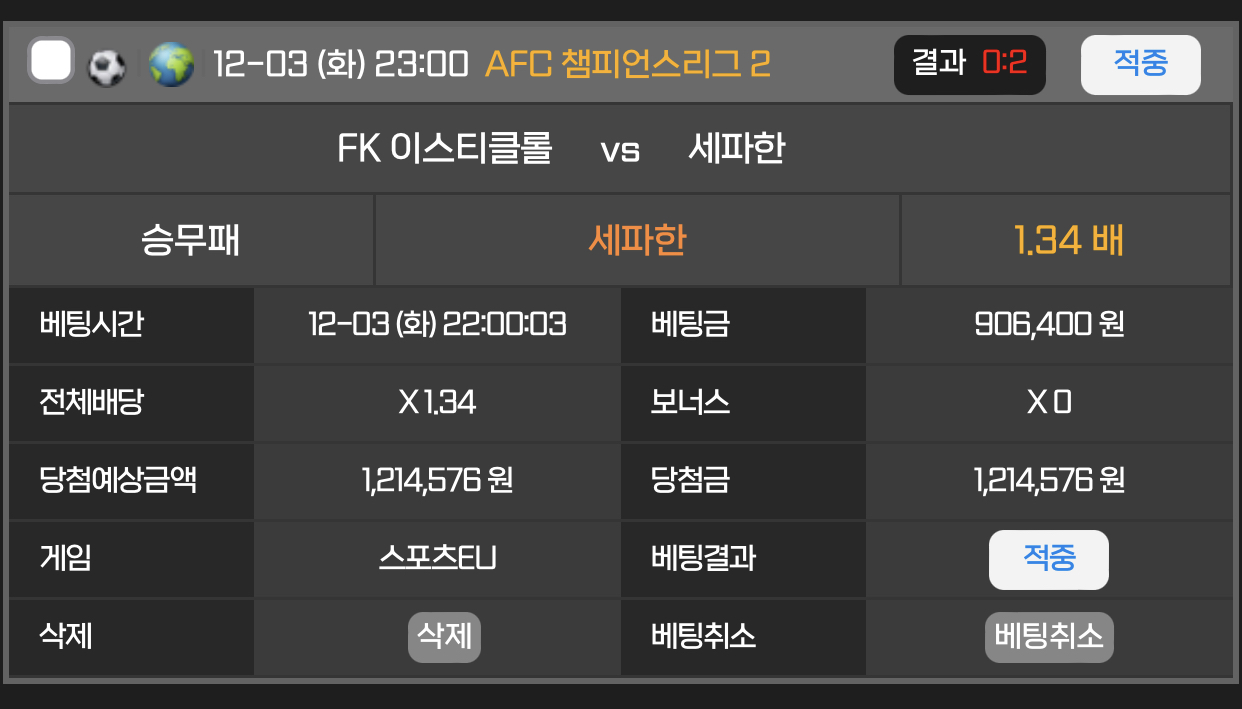This screenshot has height=709, width=1242.
Task: Tick the checkbox beside the soccer ball
Action: point(51,62)
